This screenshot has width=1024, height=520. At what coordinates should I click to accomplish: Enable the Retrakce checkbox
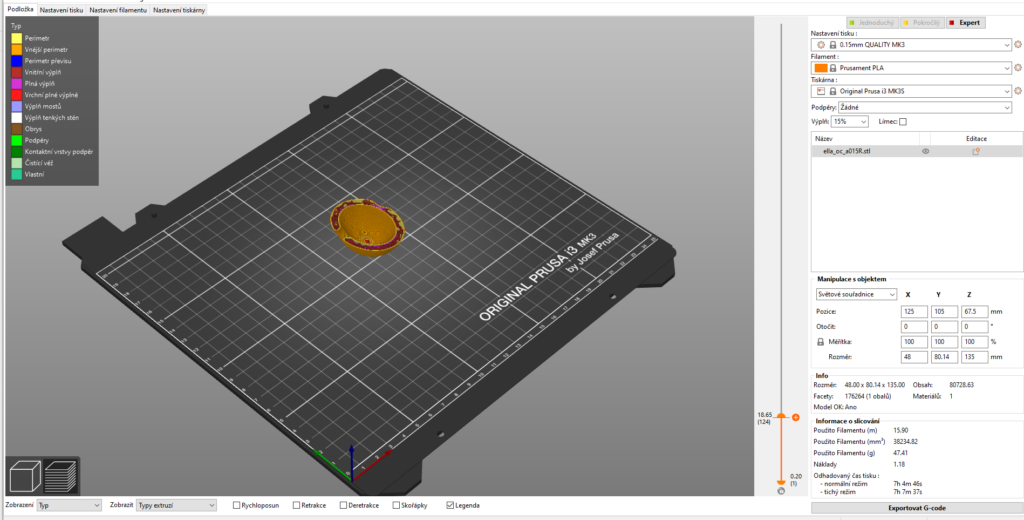[296, 505]
